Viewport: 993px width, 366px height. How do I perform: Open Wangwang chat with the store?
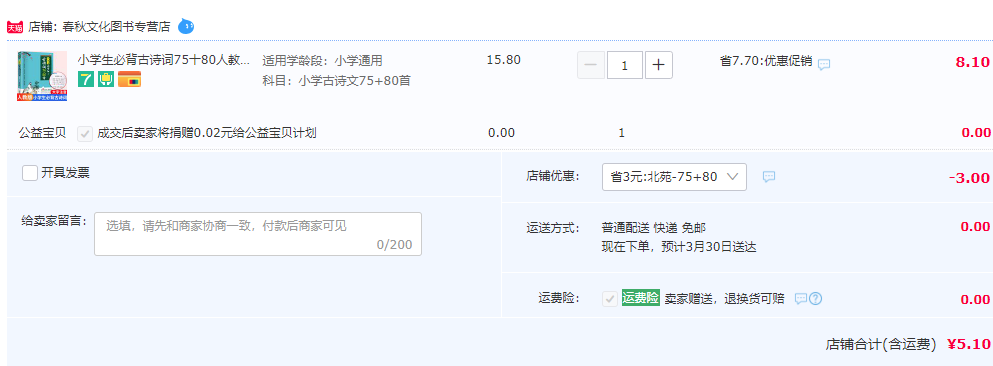(x=186, y=27)
